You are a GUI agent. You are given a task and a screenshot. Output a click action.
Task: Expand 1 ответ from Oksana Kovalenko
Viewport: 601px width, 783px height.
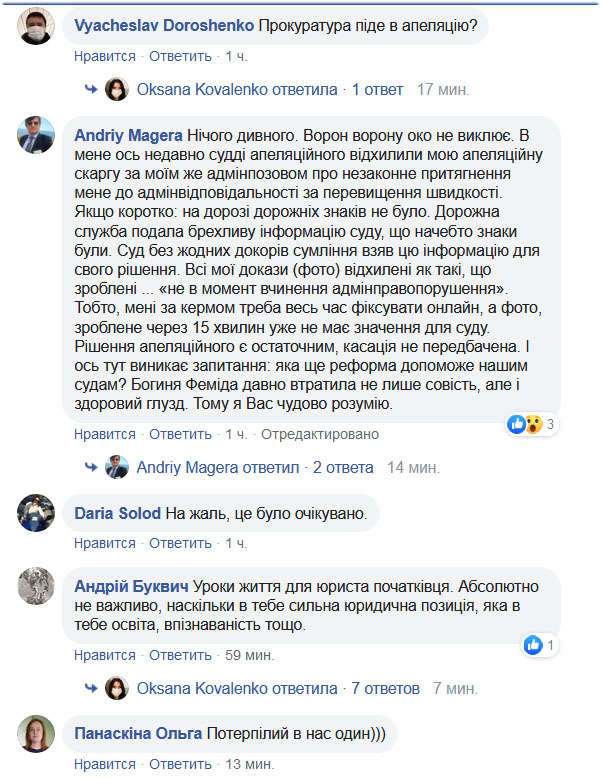point(377,89)
